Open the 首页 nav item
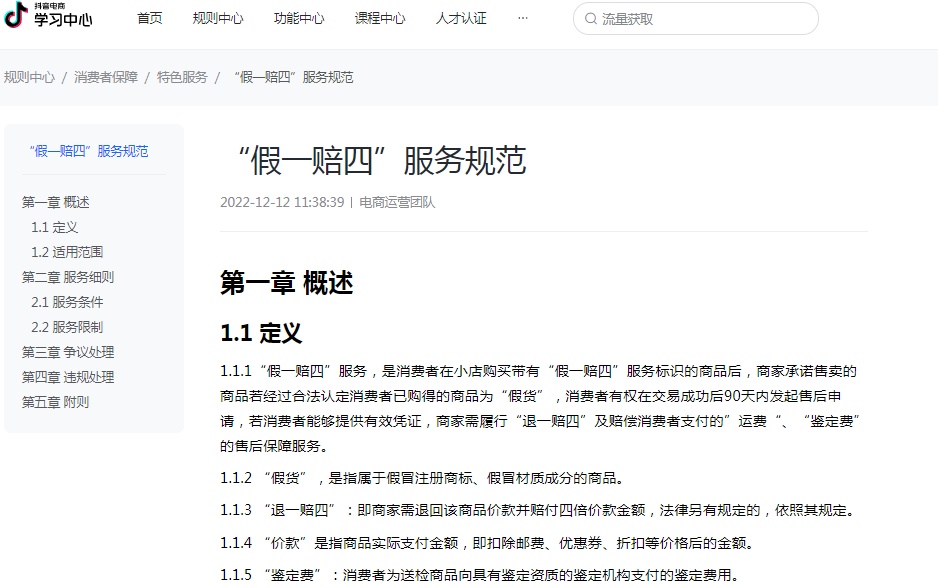938x588 pixels. tap(149, 19)
